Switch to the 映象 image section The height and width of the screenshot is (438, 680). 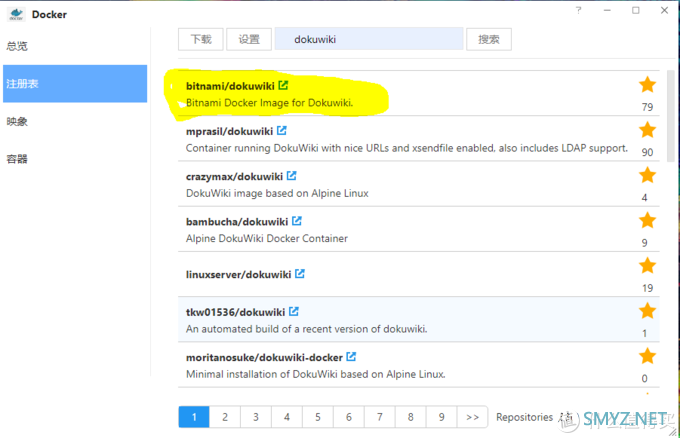pos(17,121)
